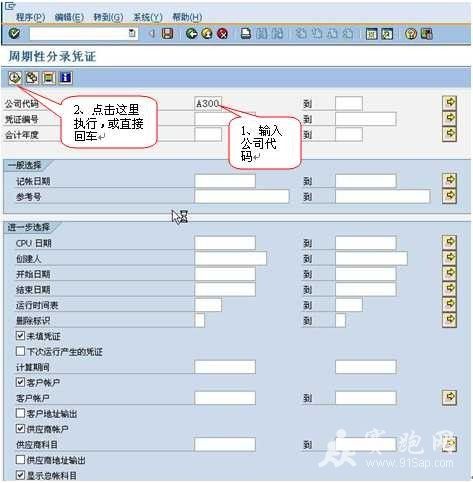Open multiple selection for 记帐日期
Screen dimensions: 473x483
[449, 180]
